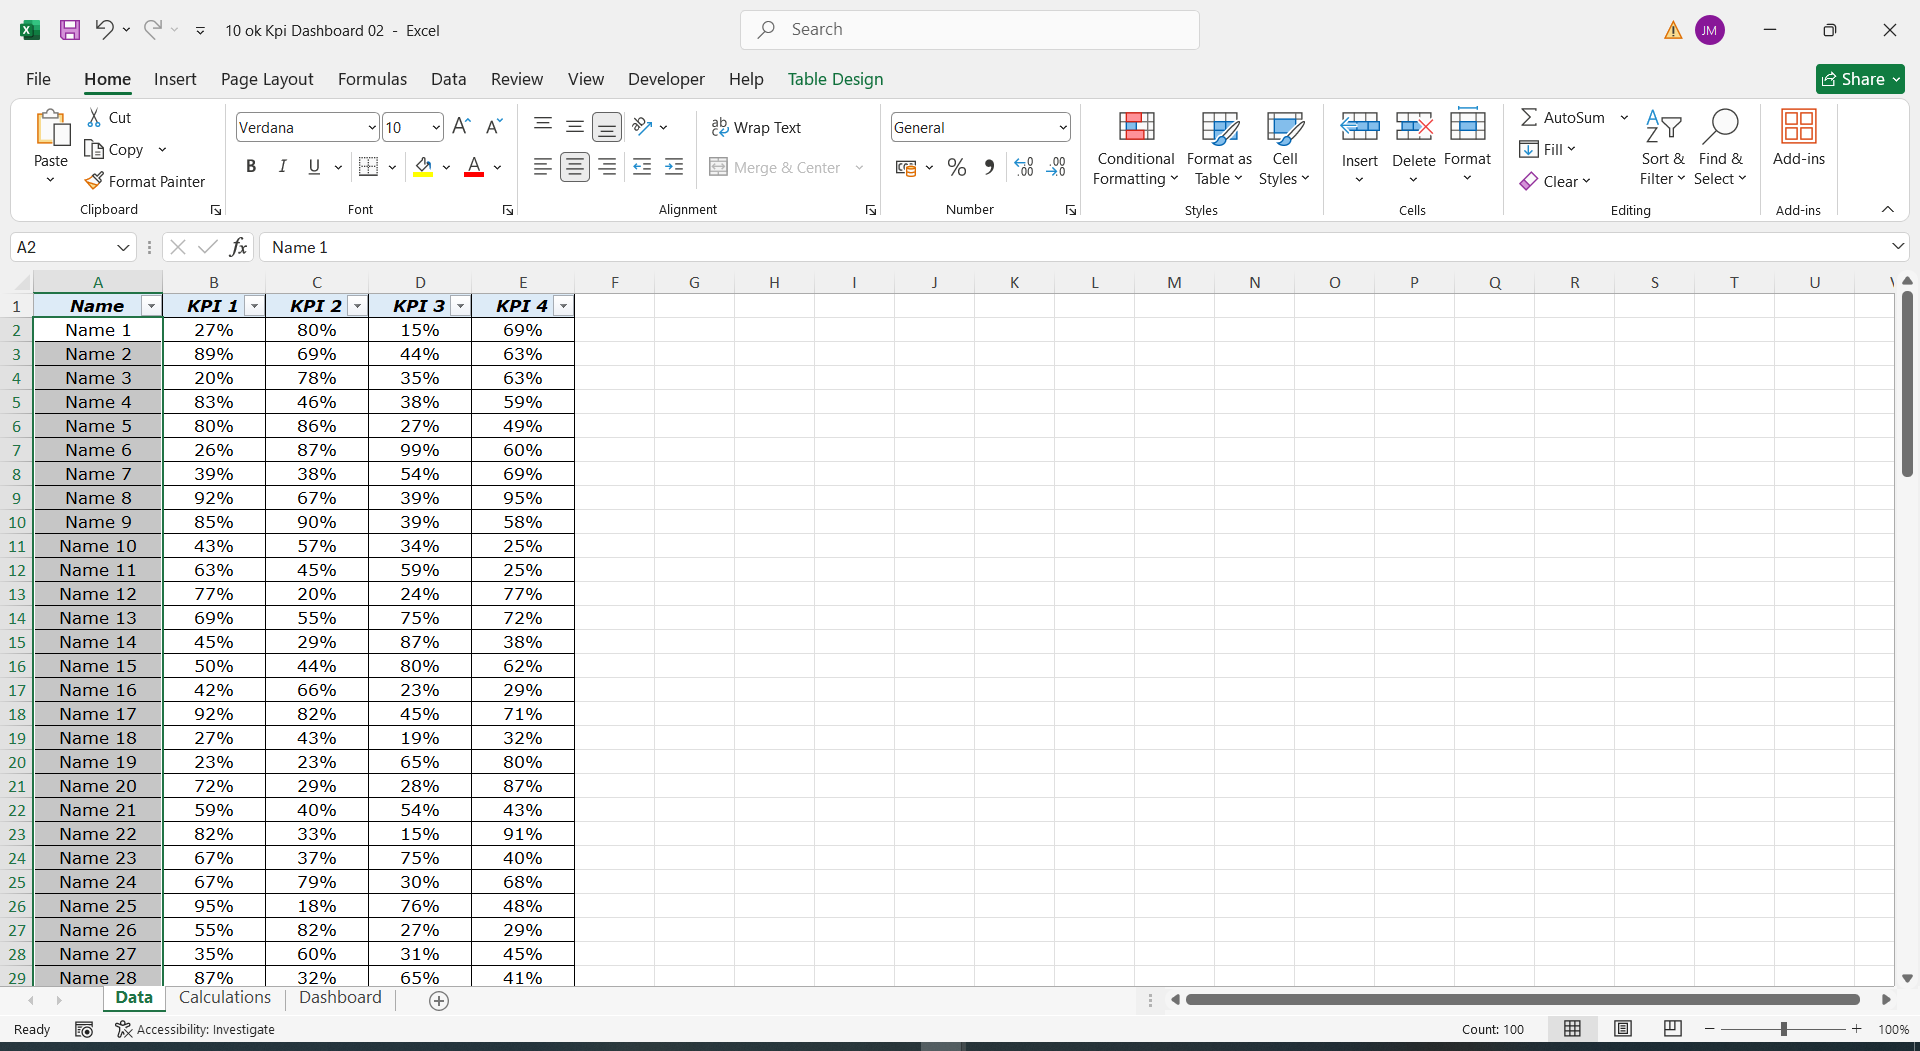Switch to the Insert ribbon tab
The height and width of the screenshot is (1051, 1920).
click(175, 79)
